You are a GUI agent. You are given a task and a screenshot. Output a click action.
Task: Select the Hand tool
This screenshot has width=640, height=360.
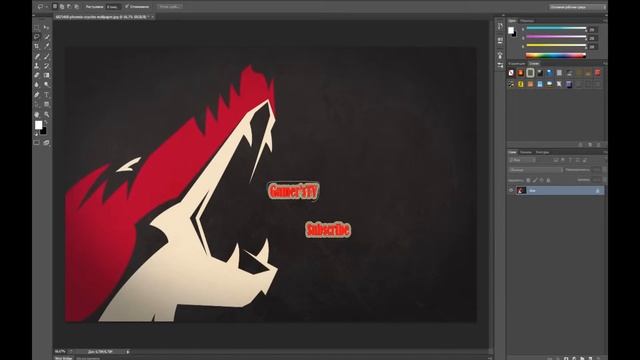point(37,115)
